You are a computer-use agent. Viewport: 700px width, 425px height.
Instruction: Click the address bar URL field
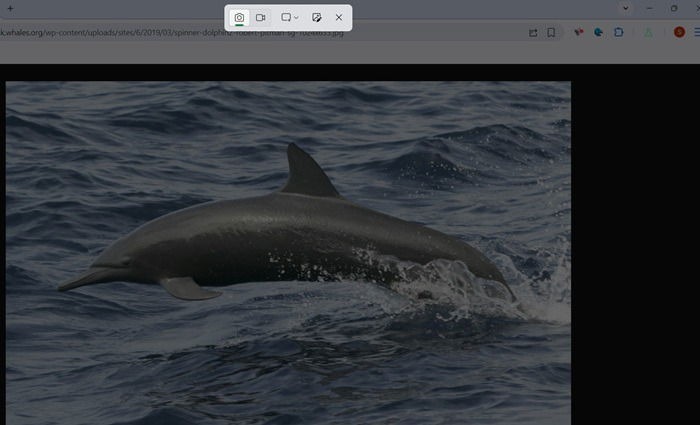point(250,32)
